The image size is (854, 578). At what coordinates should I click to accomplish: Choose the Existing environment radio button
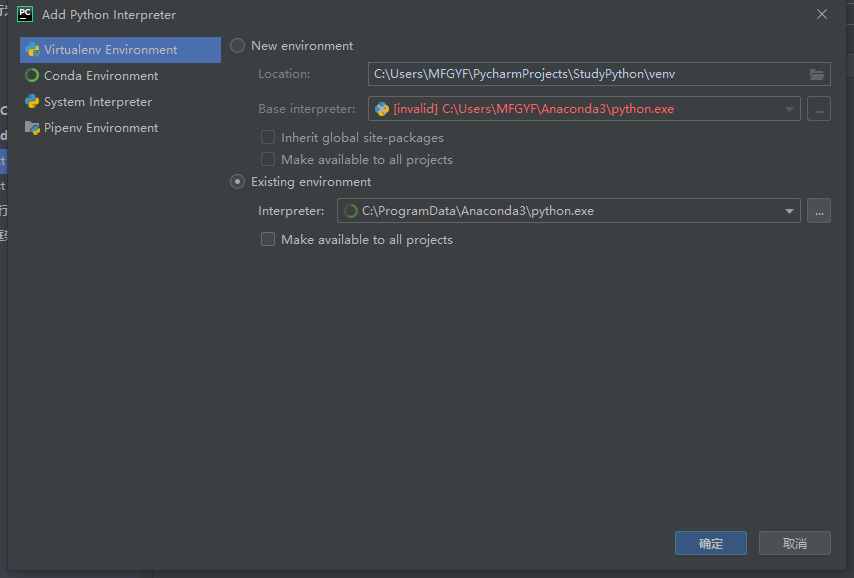click(x=237, y=182)
